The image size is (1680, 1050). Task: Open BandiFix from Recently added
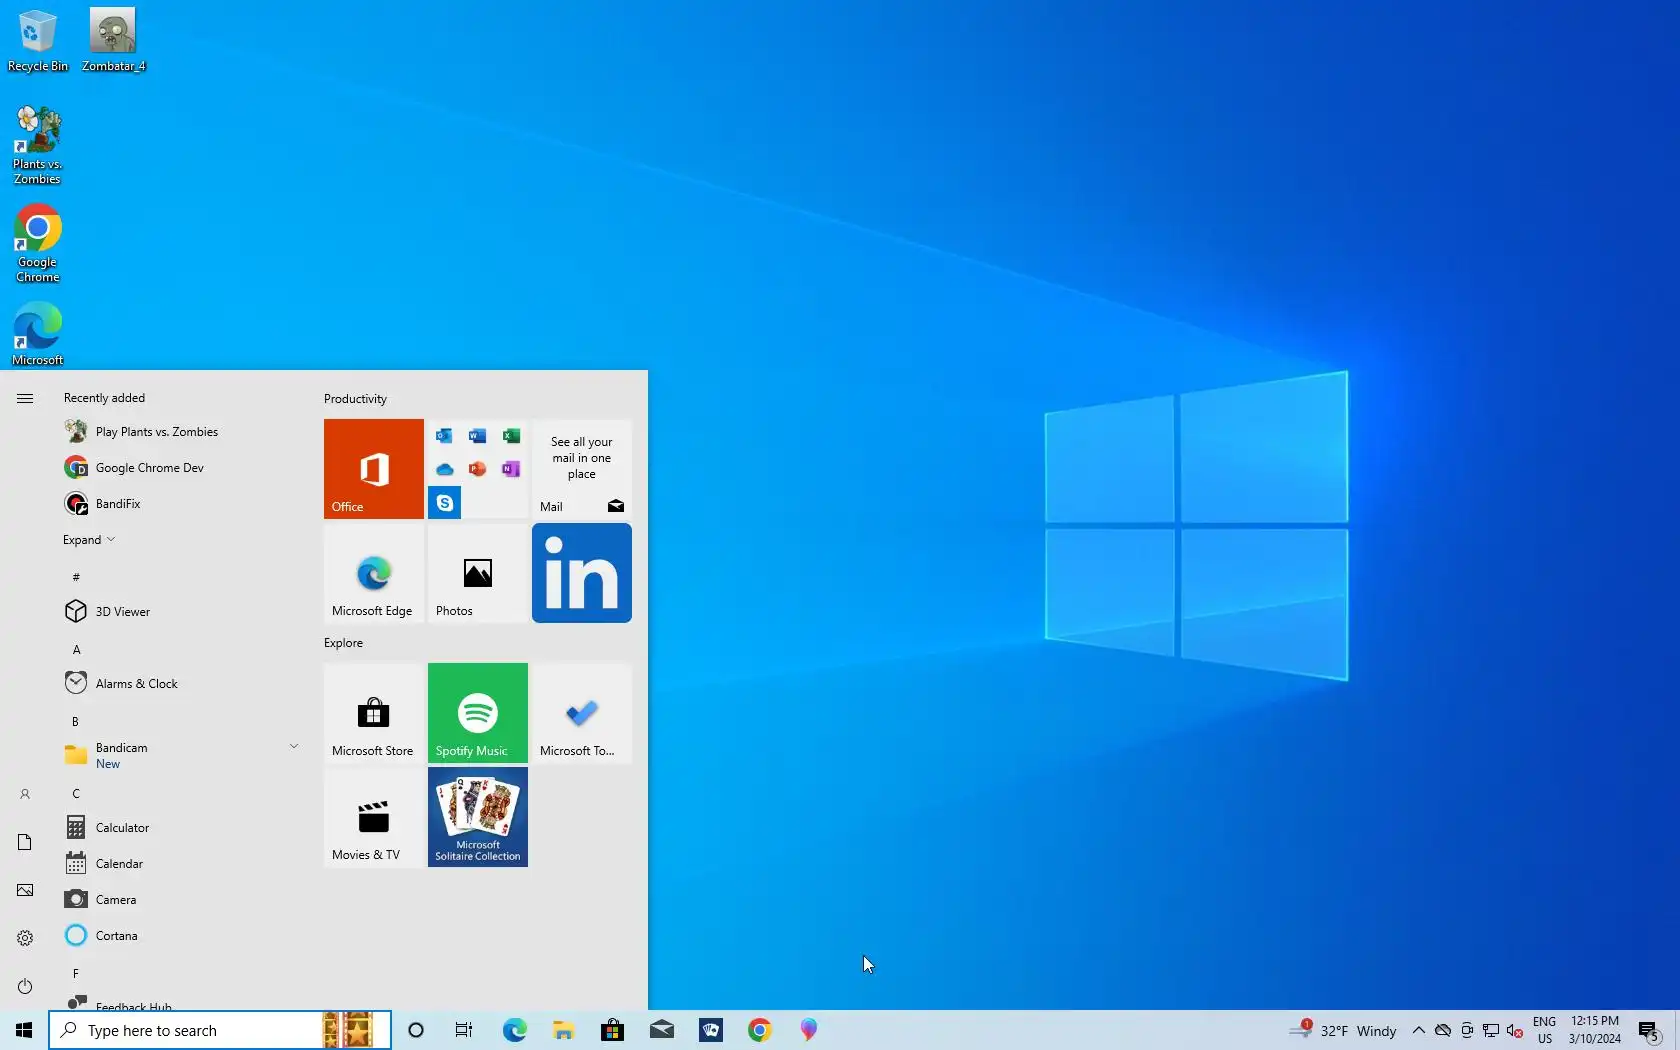tap(180, 504)
